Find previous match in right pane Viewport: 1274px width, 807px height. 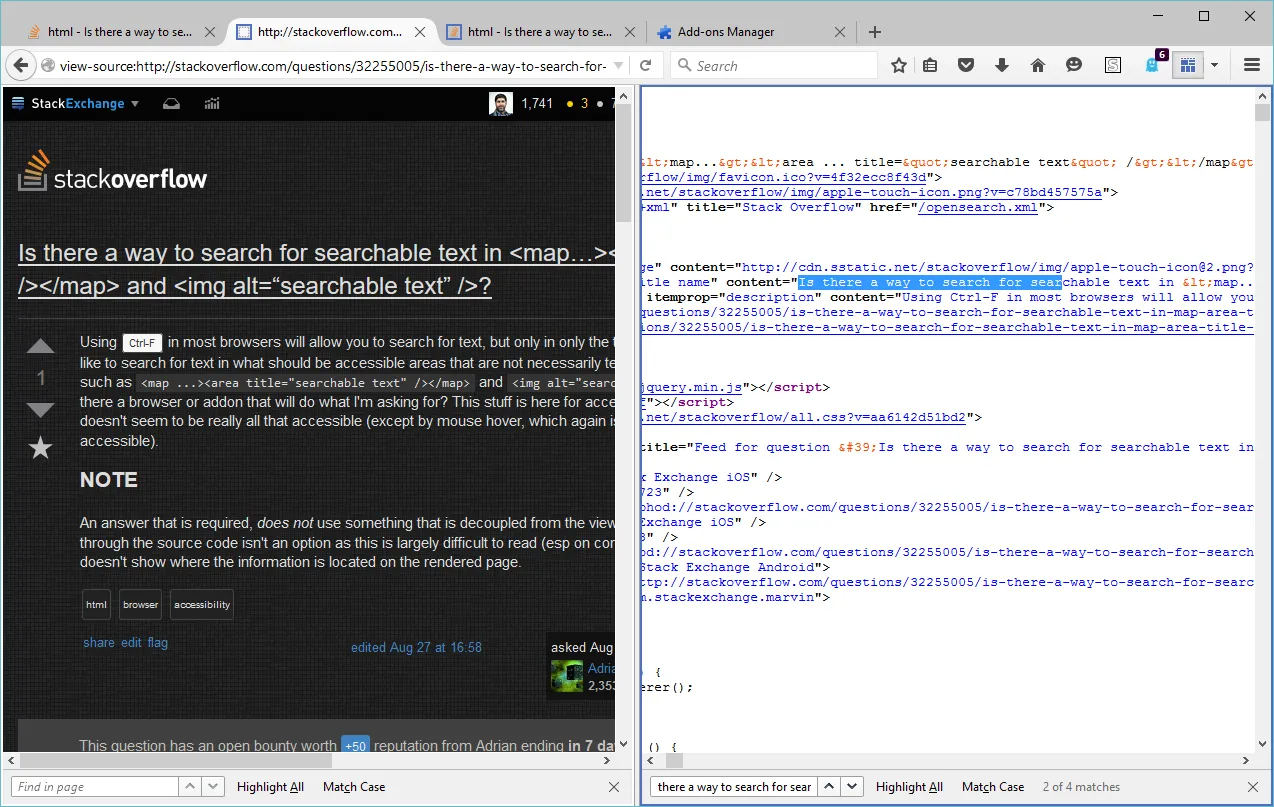829,787
